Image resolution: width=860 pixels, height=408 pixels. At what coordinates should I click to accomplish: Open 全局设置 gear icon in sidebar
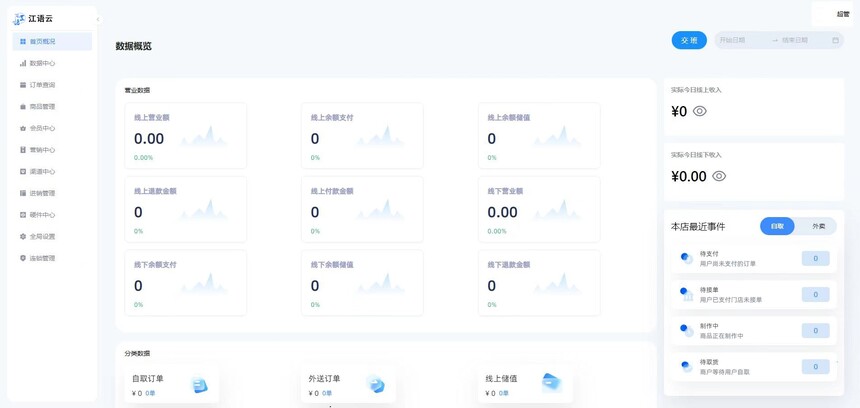coord(23,237)
